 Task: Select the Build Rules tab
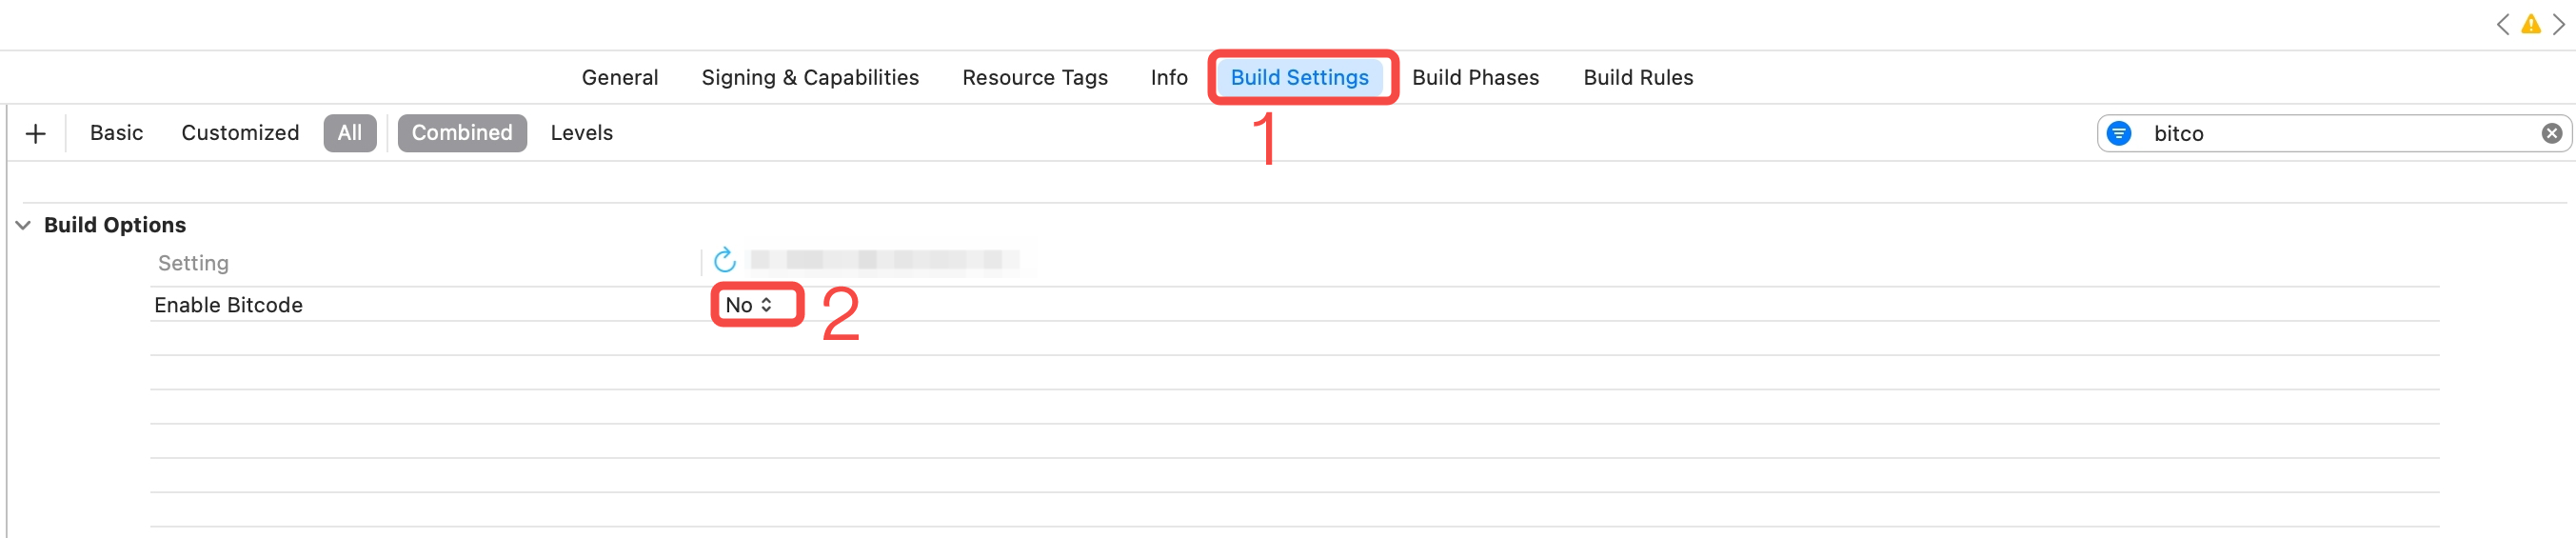click(x=1637, y=77)
